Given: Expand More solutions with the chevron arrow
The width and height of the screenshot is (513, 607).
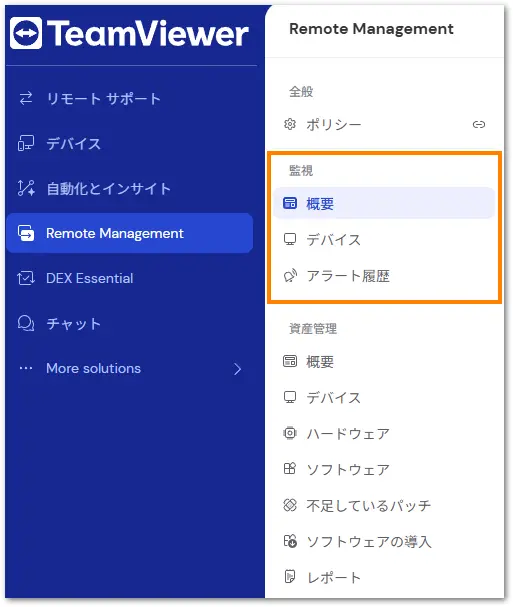Looking at the screenshot, I should coord(237,369).
